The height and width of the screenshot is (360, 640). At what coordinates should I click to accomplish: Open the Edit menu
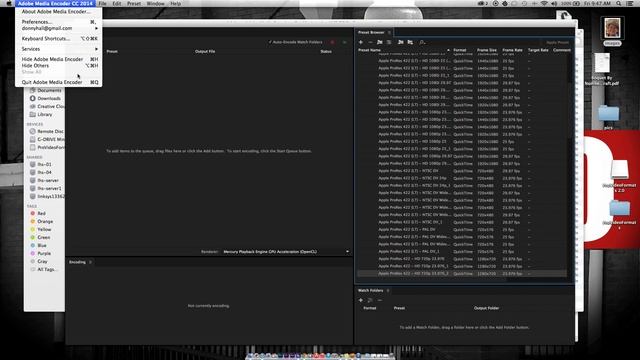(117, 3)
